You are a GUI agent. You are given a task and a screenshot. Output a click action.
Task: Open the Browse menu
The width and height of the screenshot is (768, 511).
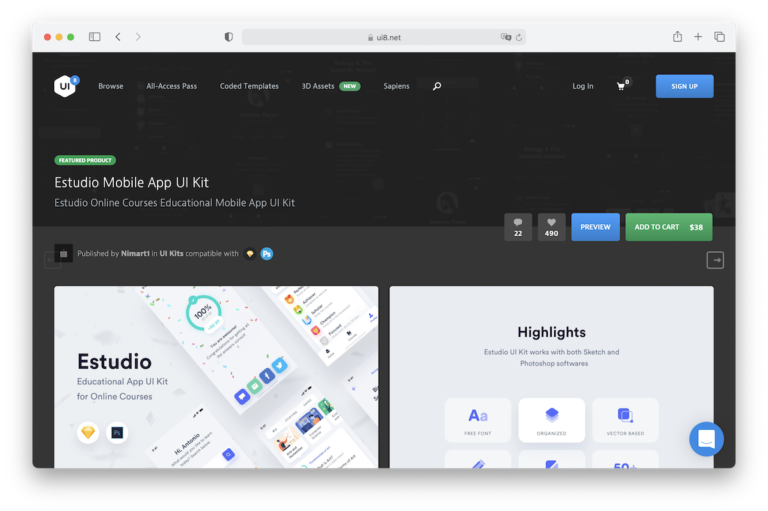(111, 86)
